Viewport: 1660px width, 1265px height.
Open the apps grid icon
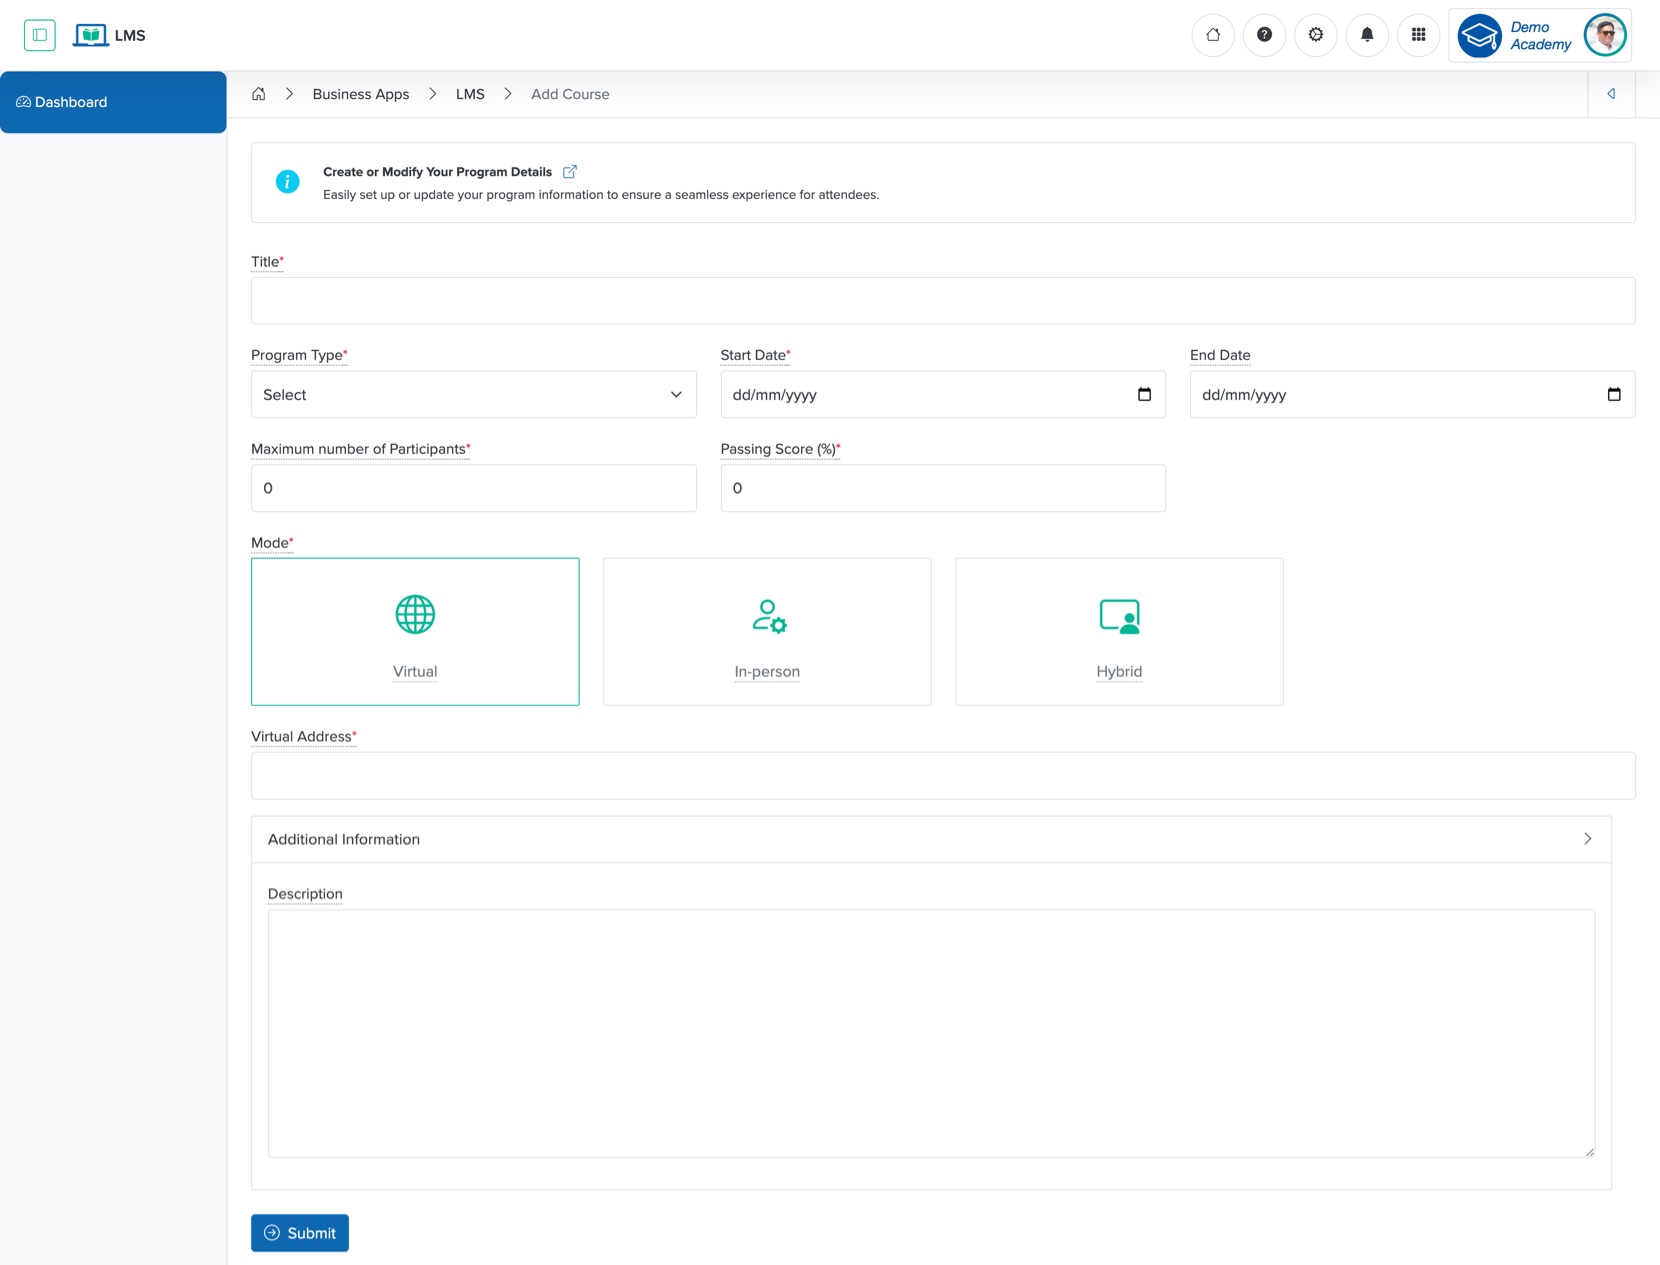point(1418,35)
